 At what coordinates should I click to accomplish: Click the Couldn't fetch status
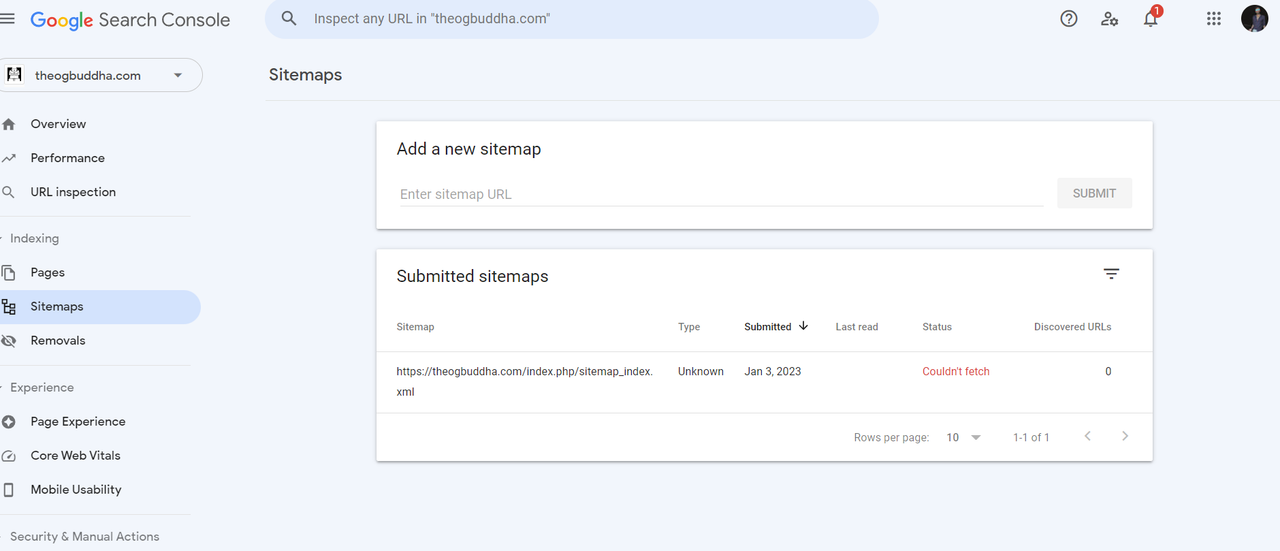pyautogui.click(x=956, y=372)
